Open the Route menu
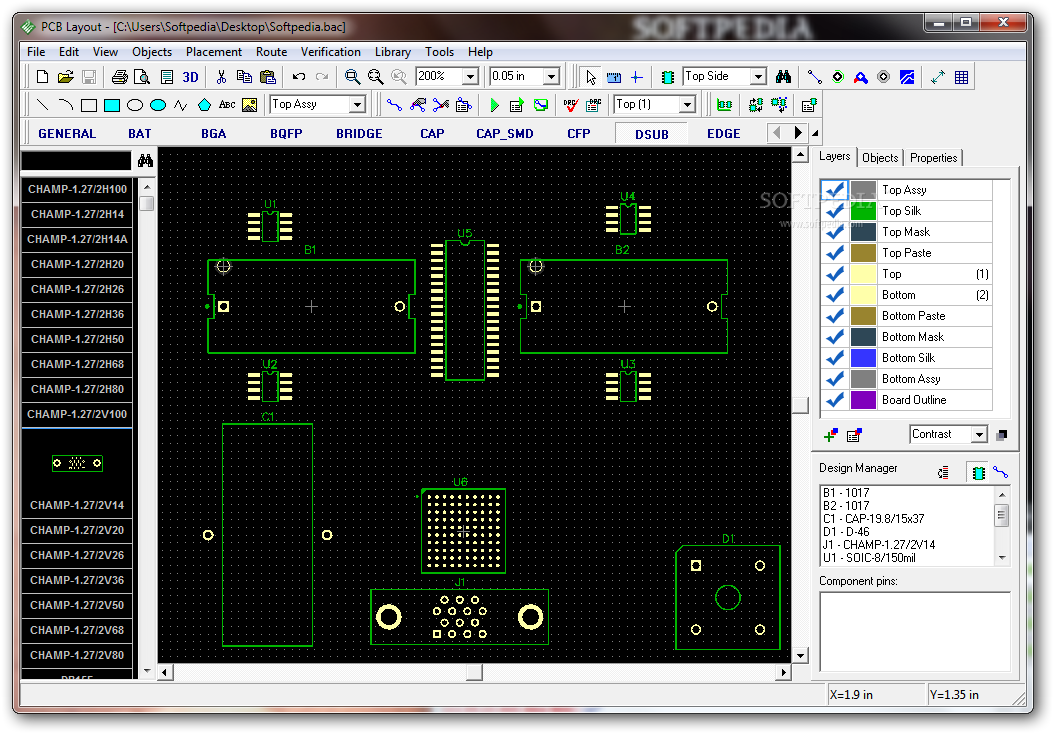Image resolution: width=1054 pixels, height=734 pixels. 272,52
